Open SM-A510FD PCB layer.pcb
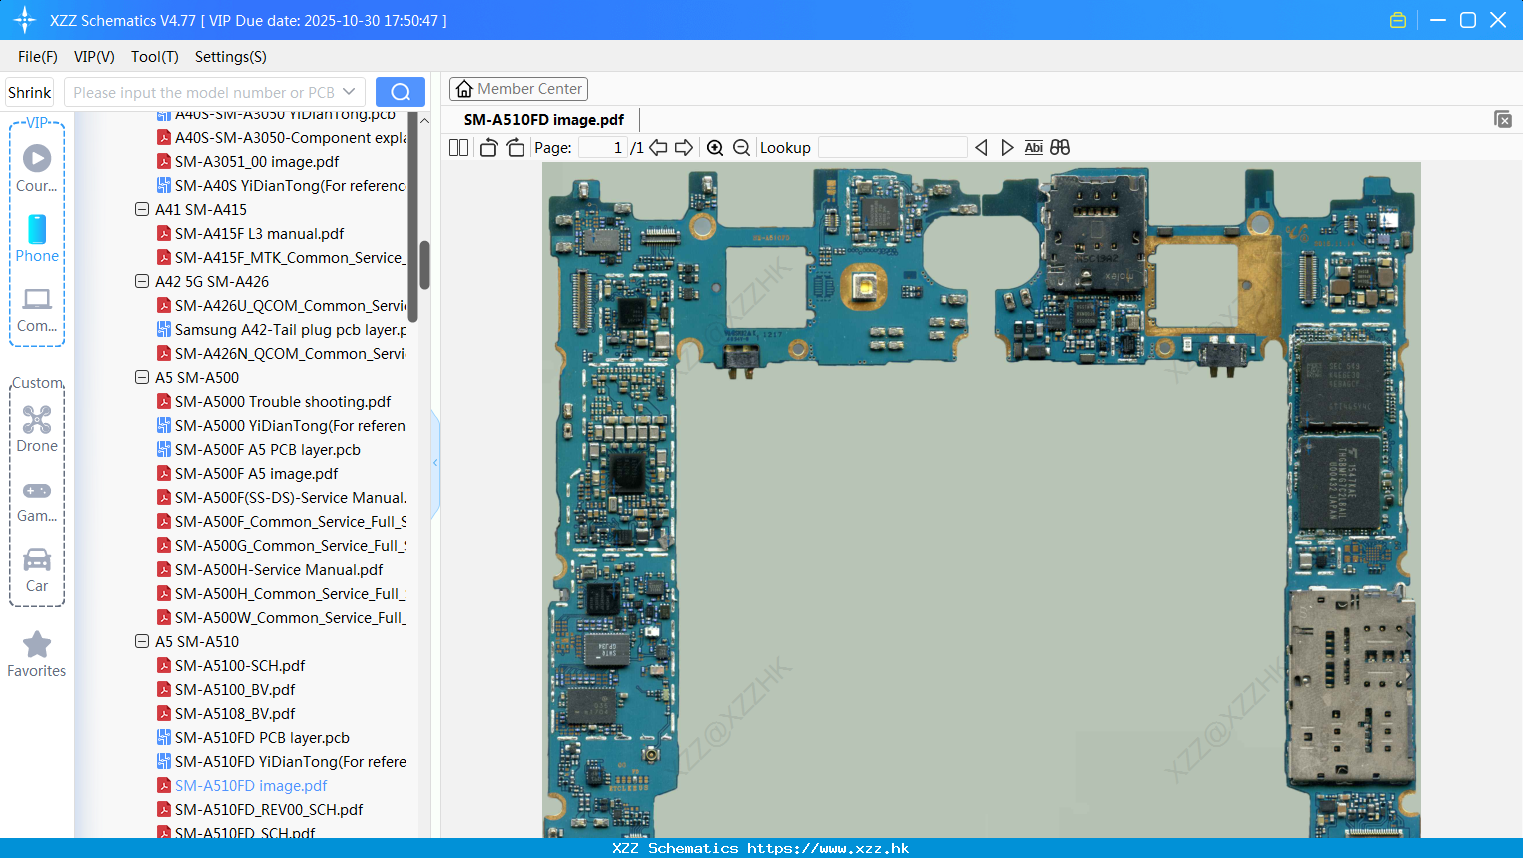The height and width of the screenshot is (858, 1523). pos(253,737)
